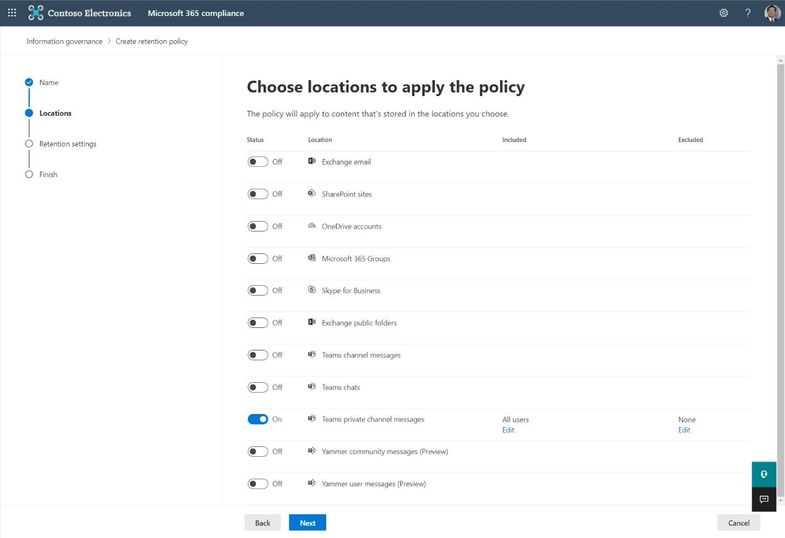The image size is (785, 538).
Task: Click the 'All users' included value
Action: click(x=516, y=419)
